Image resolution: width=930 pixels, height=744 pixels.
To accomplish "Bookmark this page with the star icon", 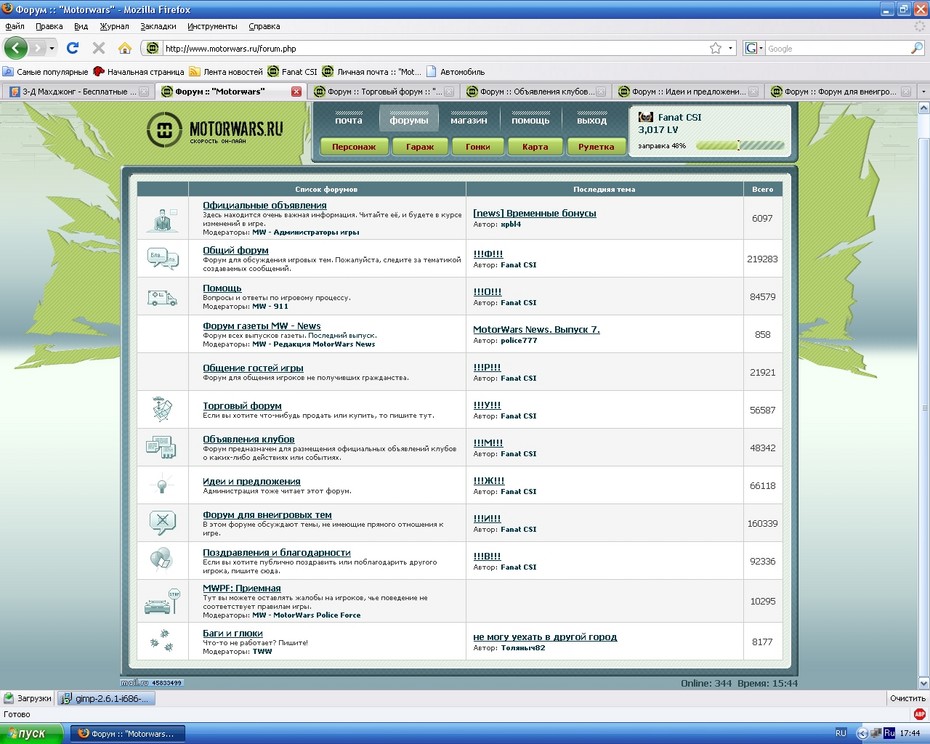I will (x=716, y=48).
